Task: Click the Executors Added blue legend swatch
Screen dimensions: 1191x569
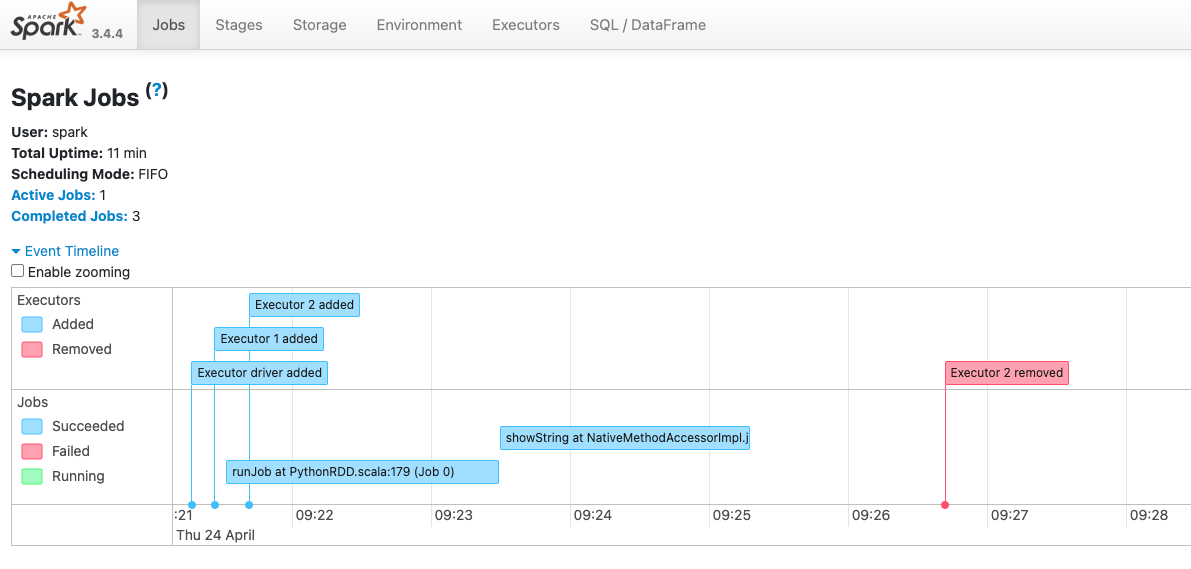Action: pos(32,324)
